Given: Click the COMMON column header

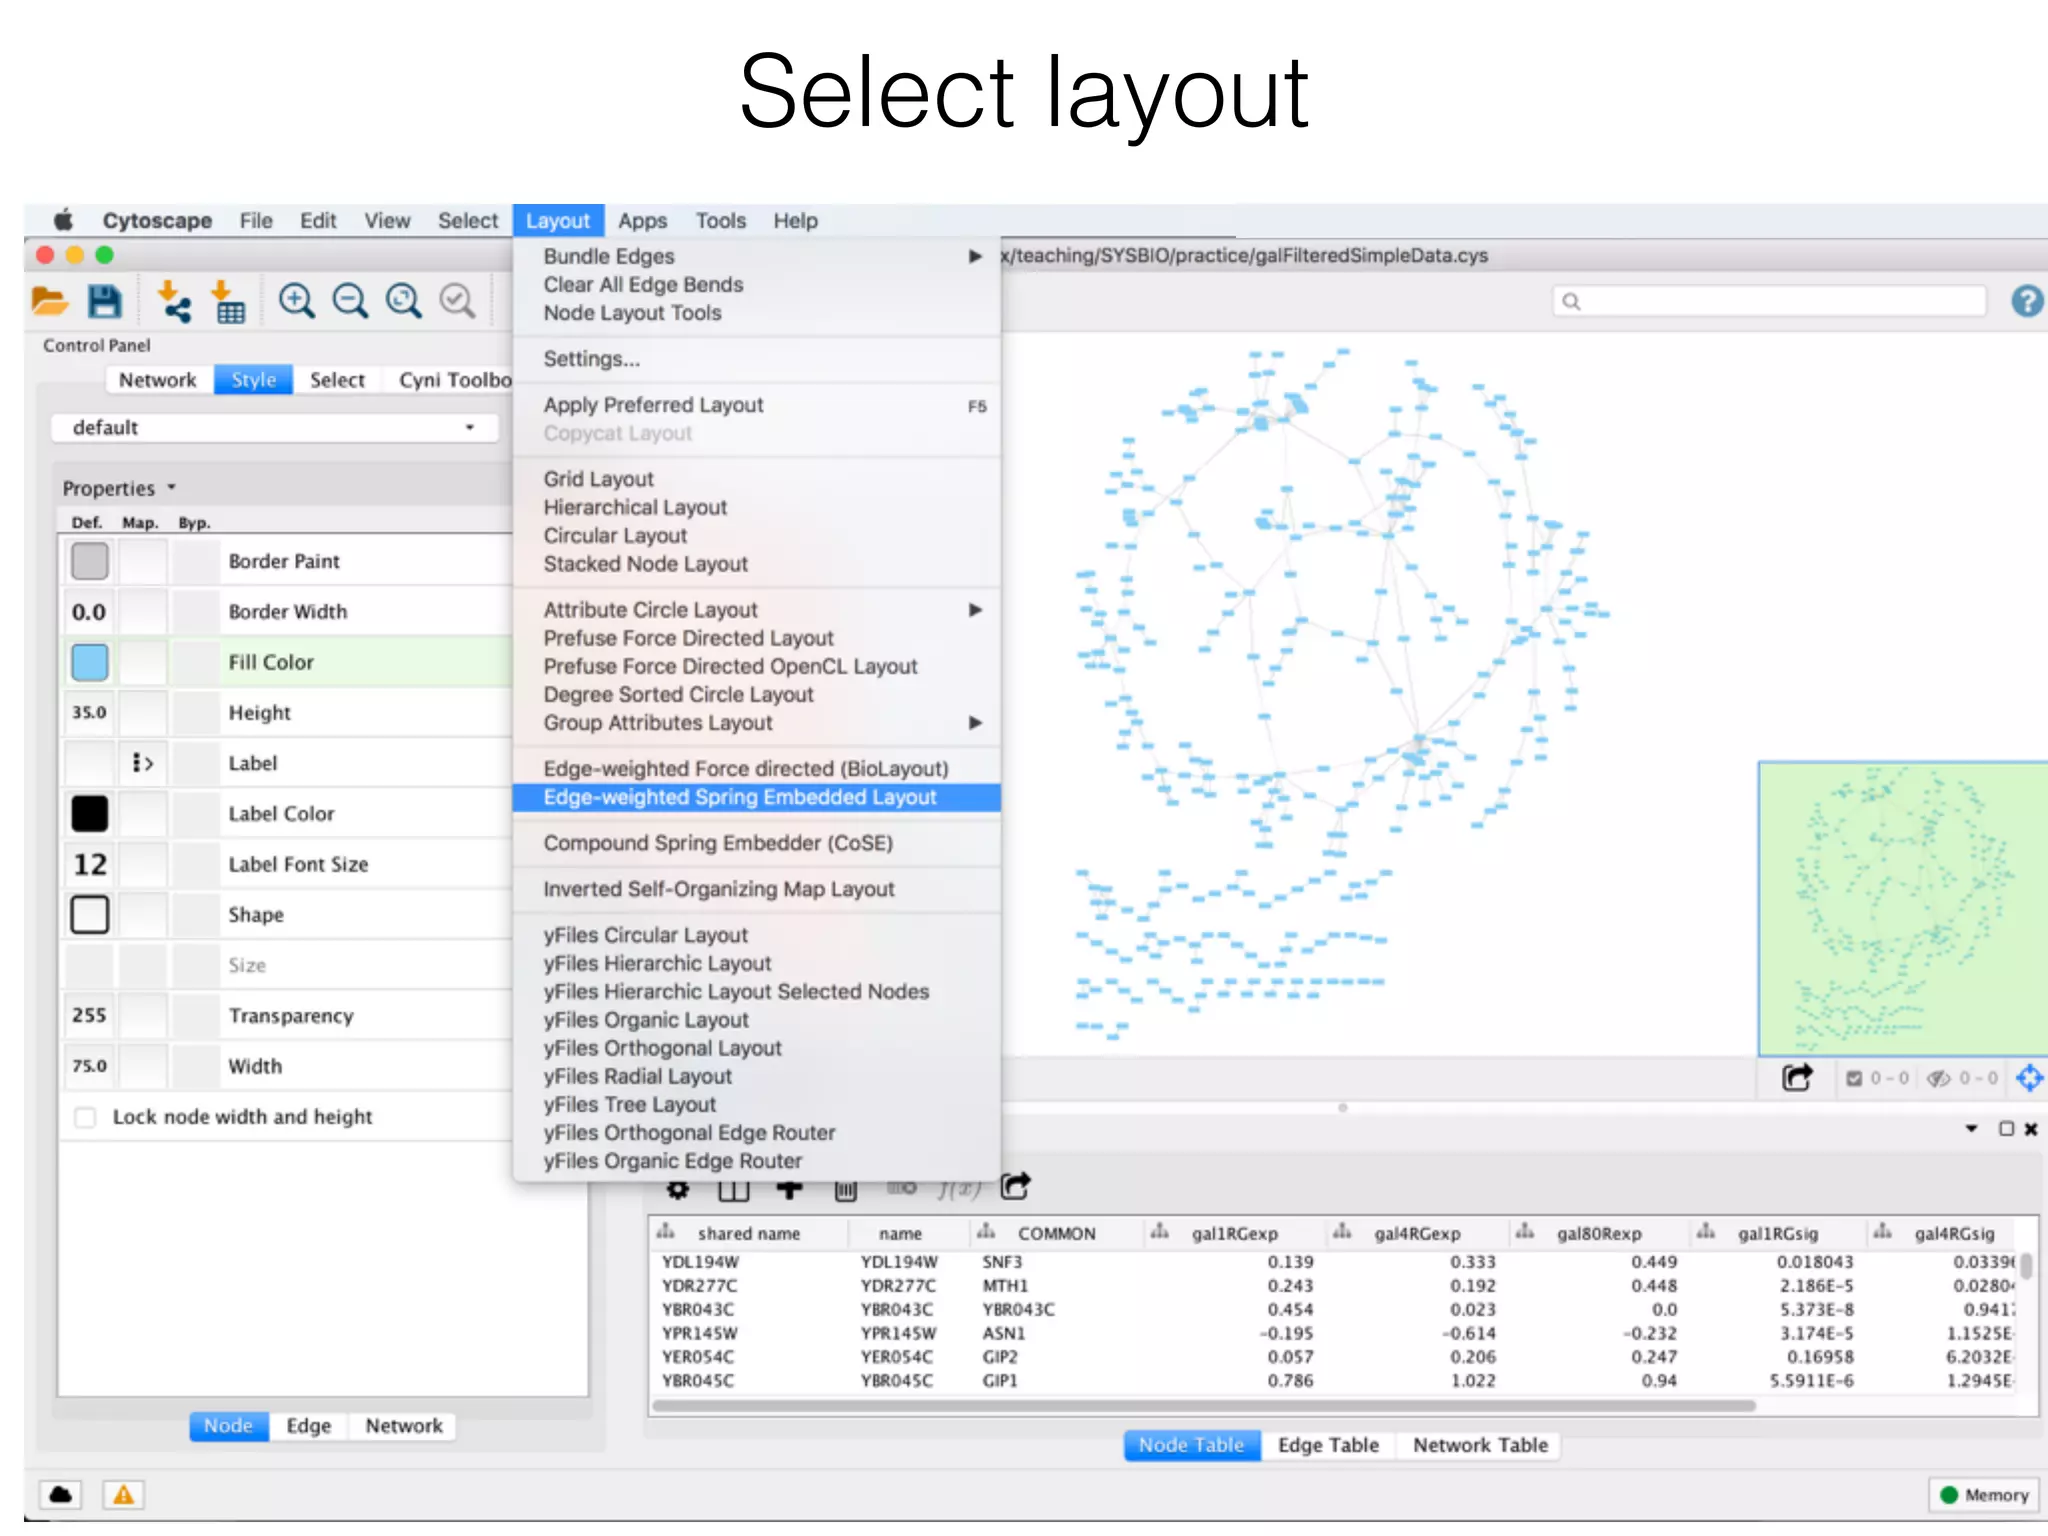Looking at the screenshot, I should tap(1056, 1233).
